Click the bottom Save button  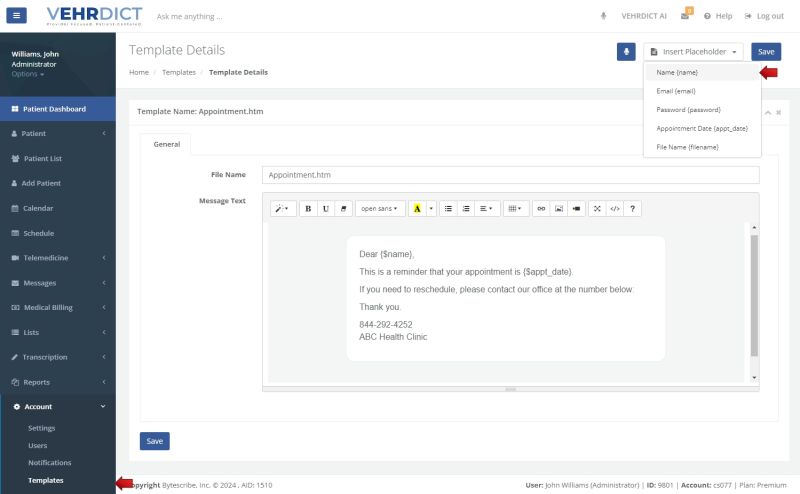click(x=154, y=441)
